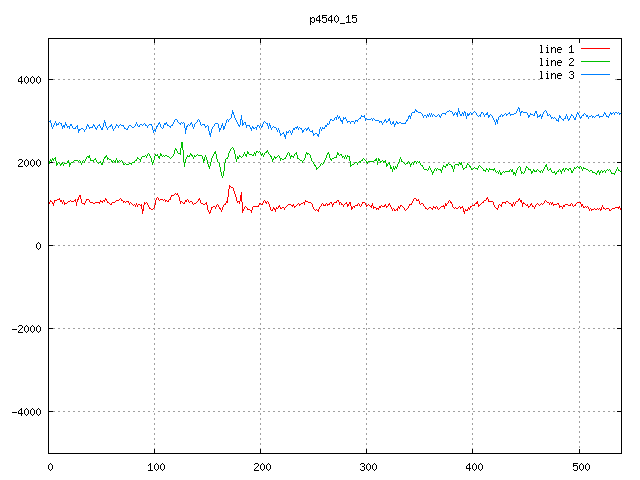Click the blue legend sample for line 3
640x480 pixels.
coord(595,76)
